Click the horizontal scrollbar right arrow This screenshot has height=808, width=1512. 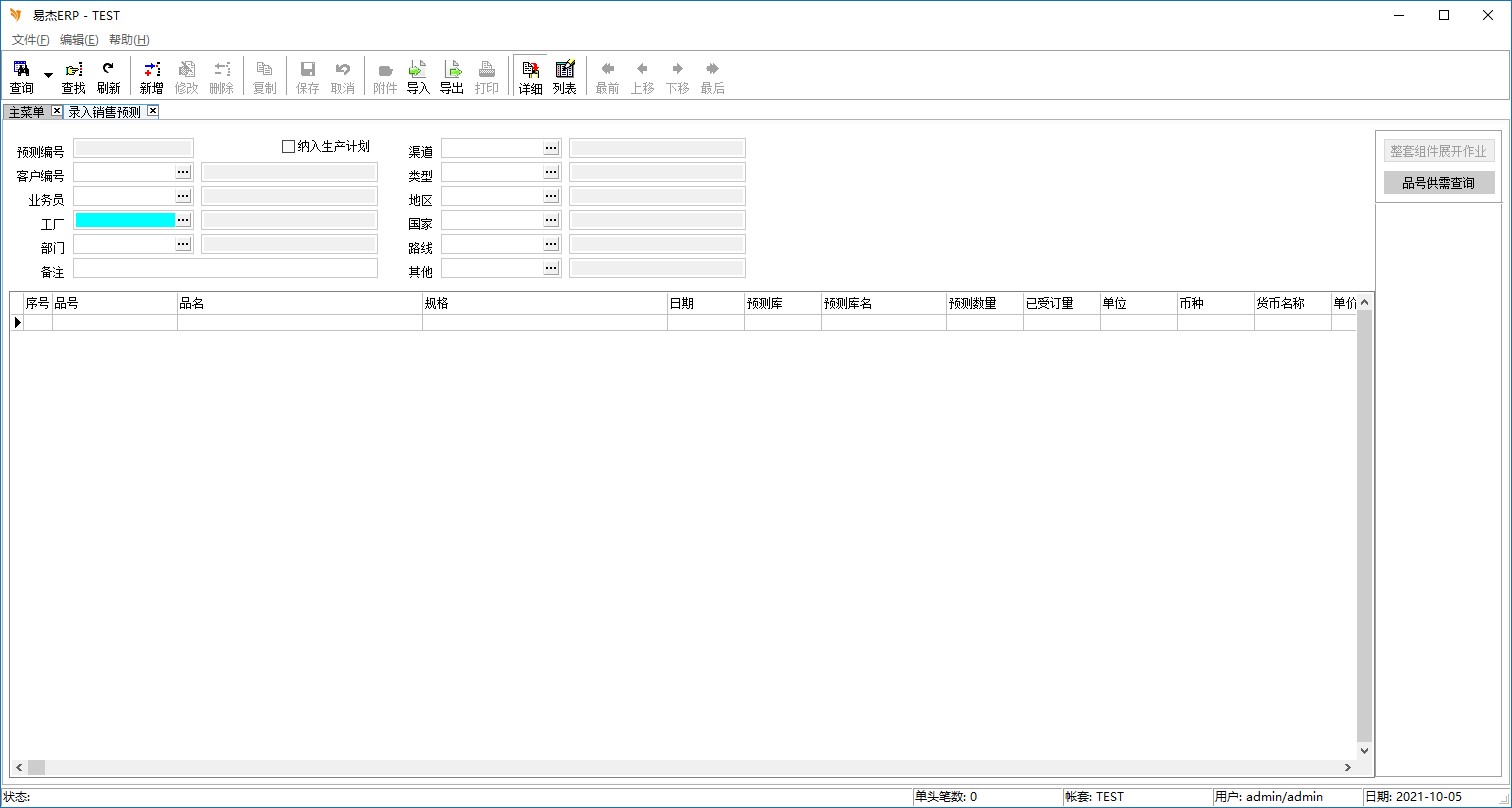[1348, 767]
